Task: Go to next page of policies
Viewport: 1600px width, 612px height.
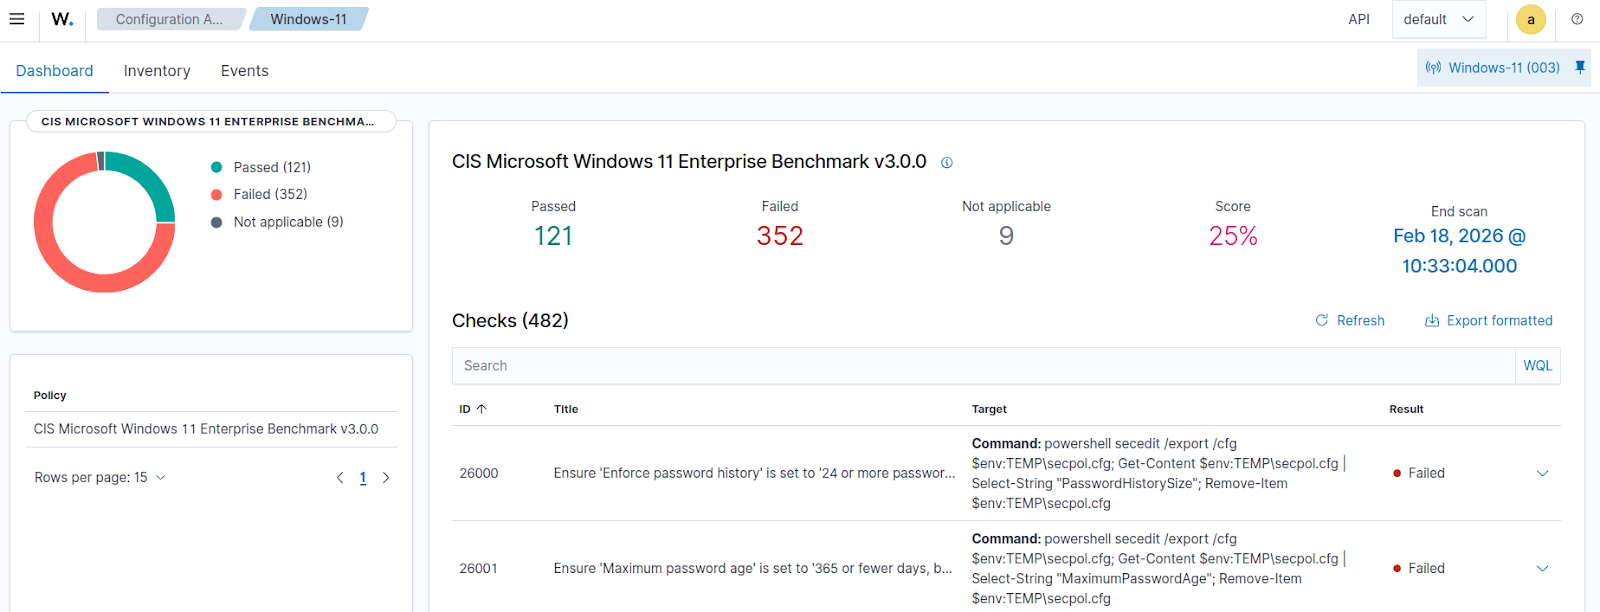Action: point(386,478)
